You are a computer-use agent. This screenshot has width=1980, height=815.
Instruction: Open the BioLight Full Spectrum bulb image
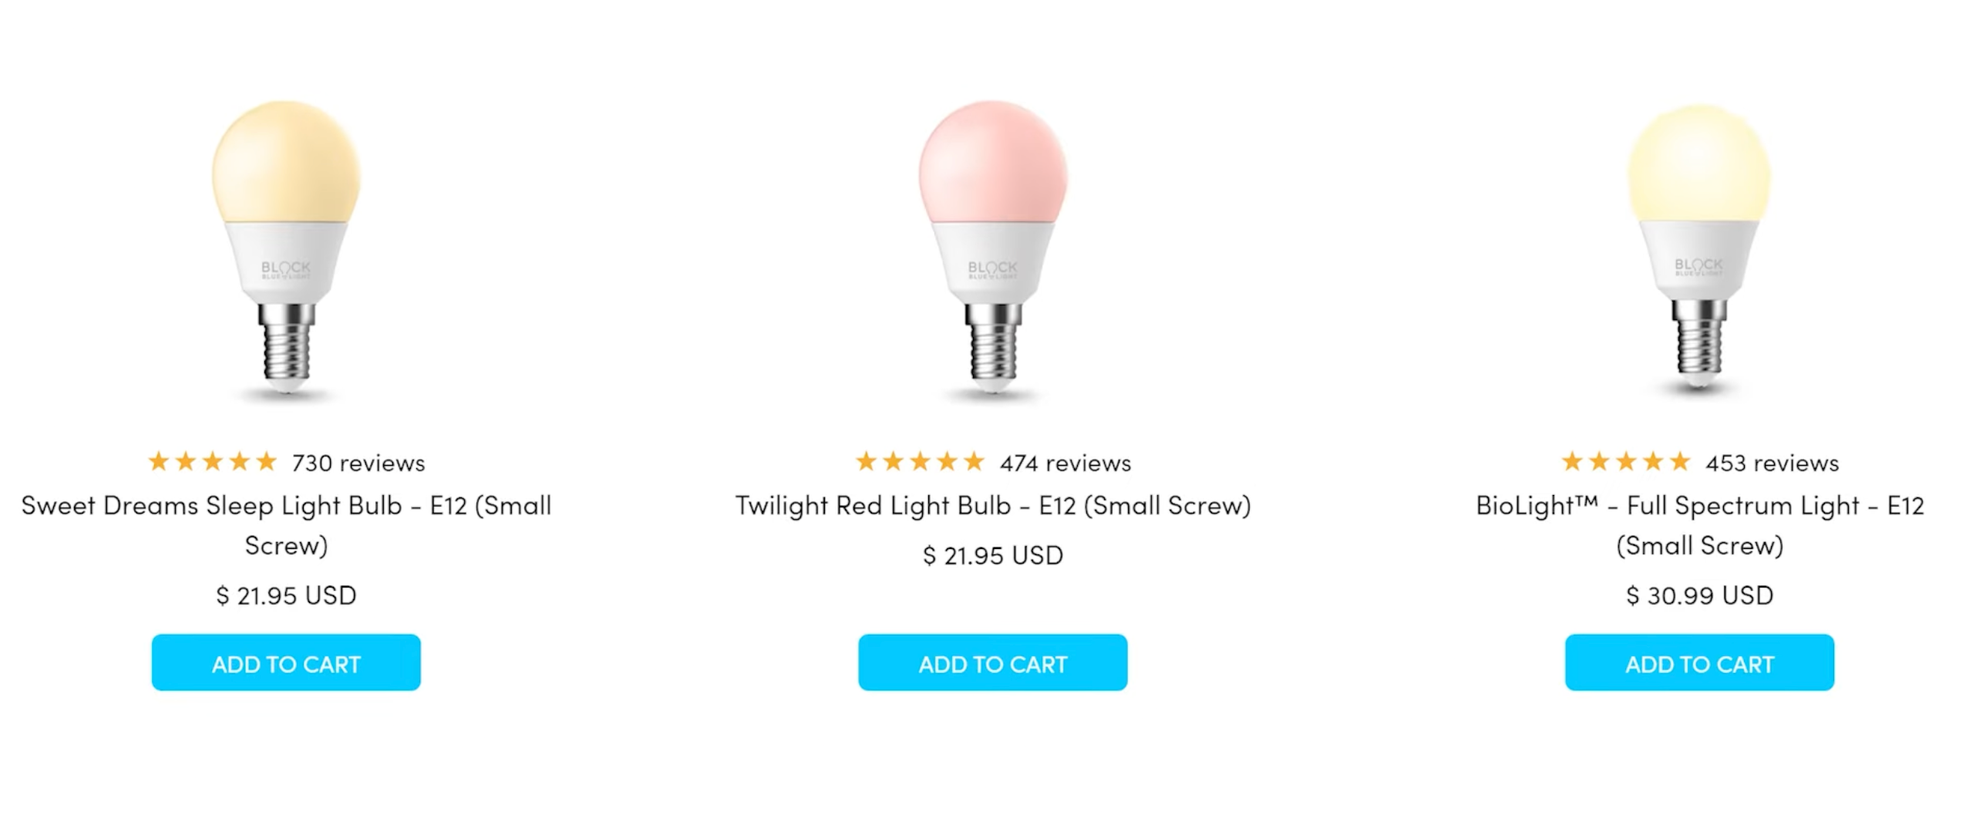[x=1699, y=250]
